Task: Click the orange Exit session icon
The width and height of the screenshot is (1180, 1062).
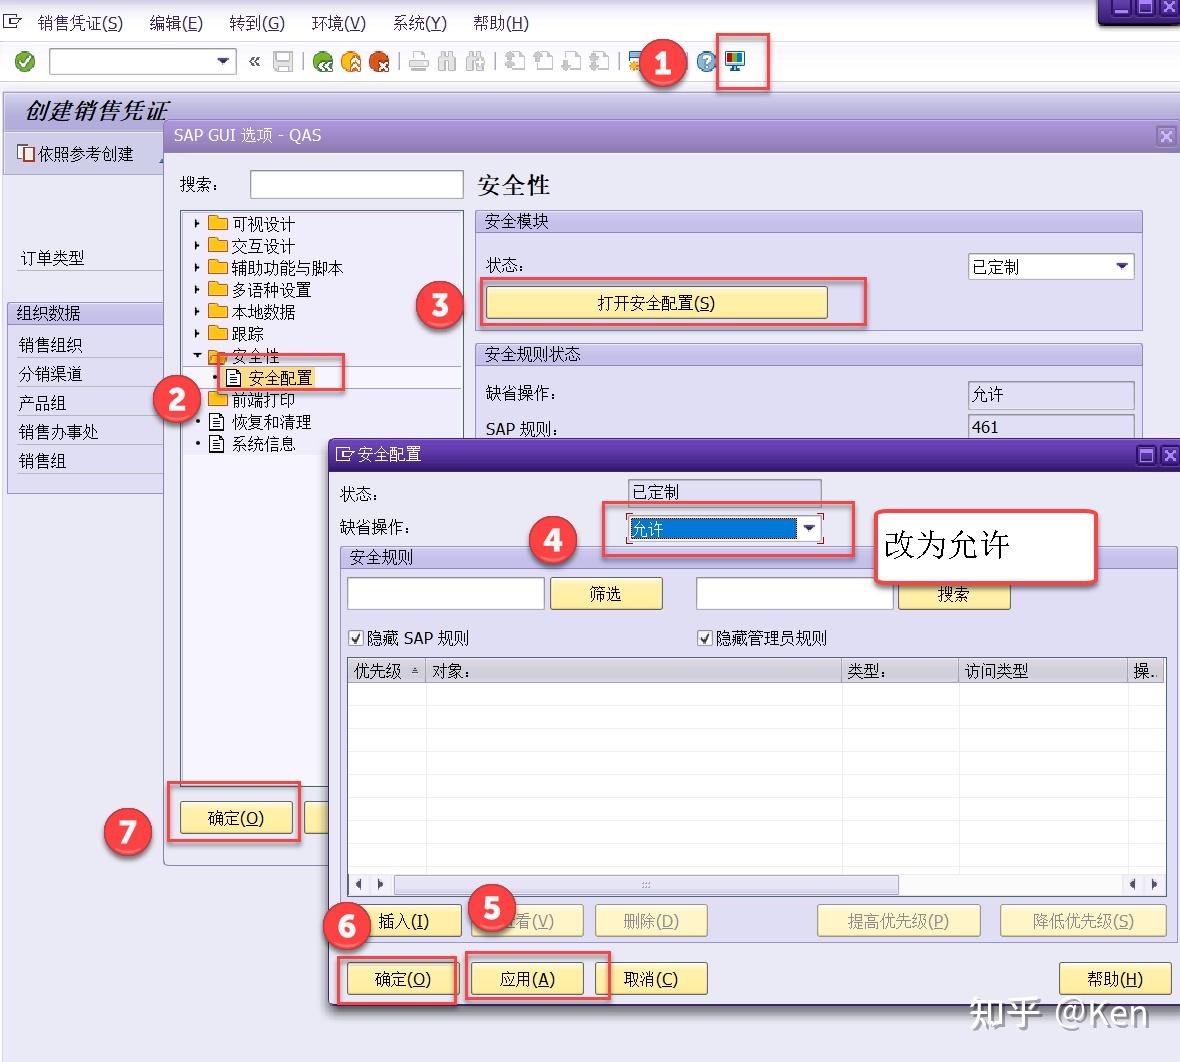Action: (351, 62)
